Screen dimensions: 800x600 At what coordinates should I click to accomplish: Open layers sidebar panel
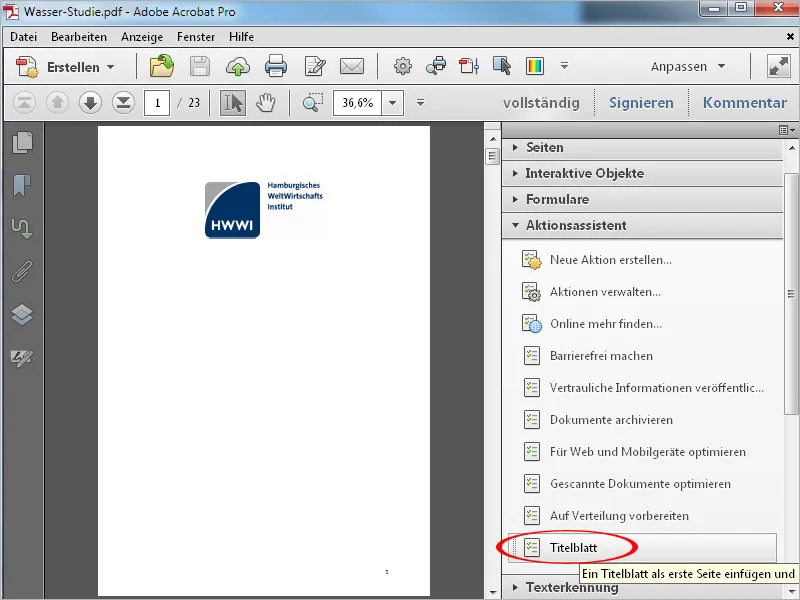pos(22,314)
